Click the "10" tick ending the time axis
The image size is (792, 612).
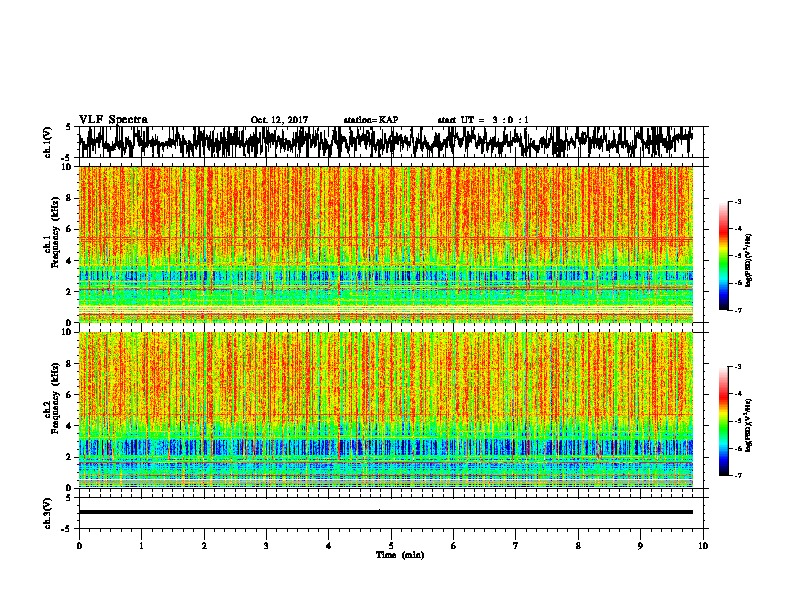[703, 546]
